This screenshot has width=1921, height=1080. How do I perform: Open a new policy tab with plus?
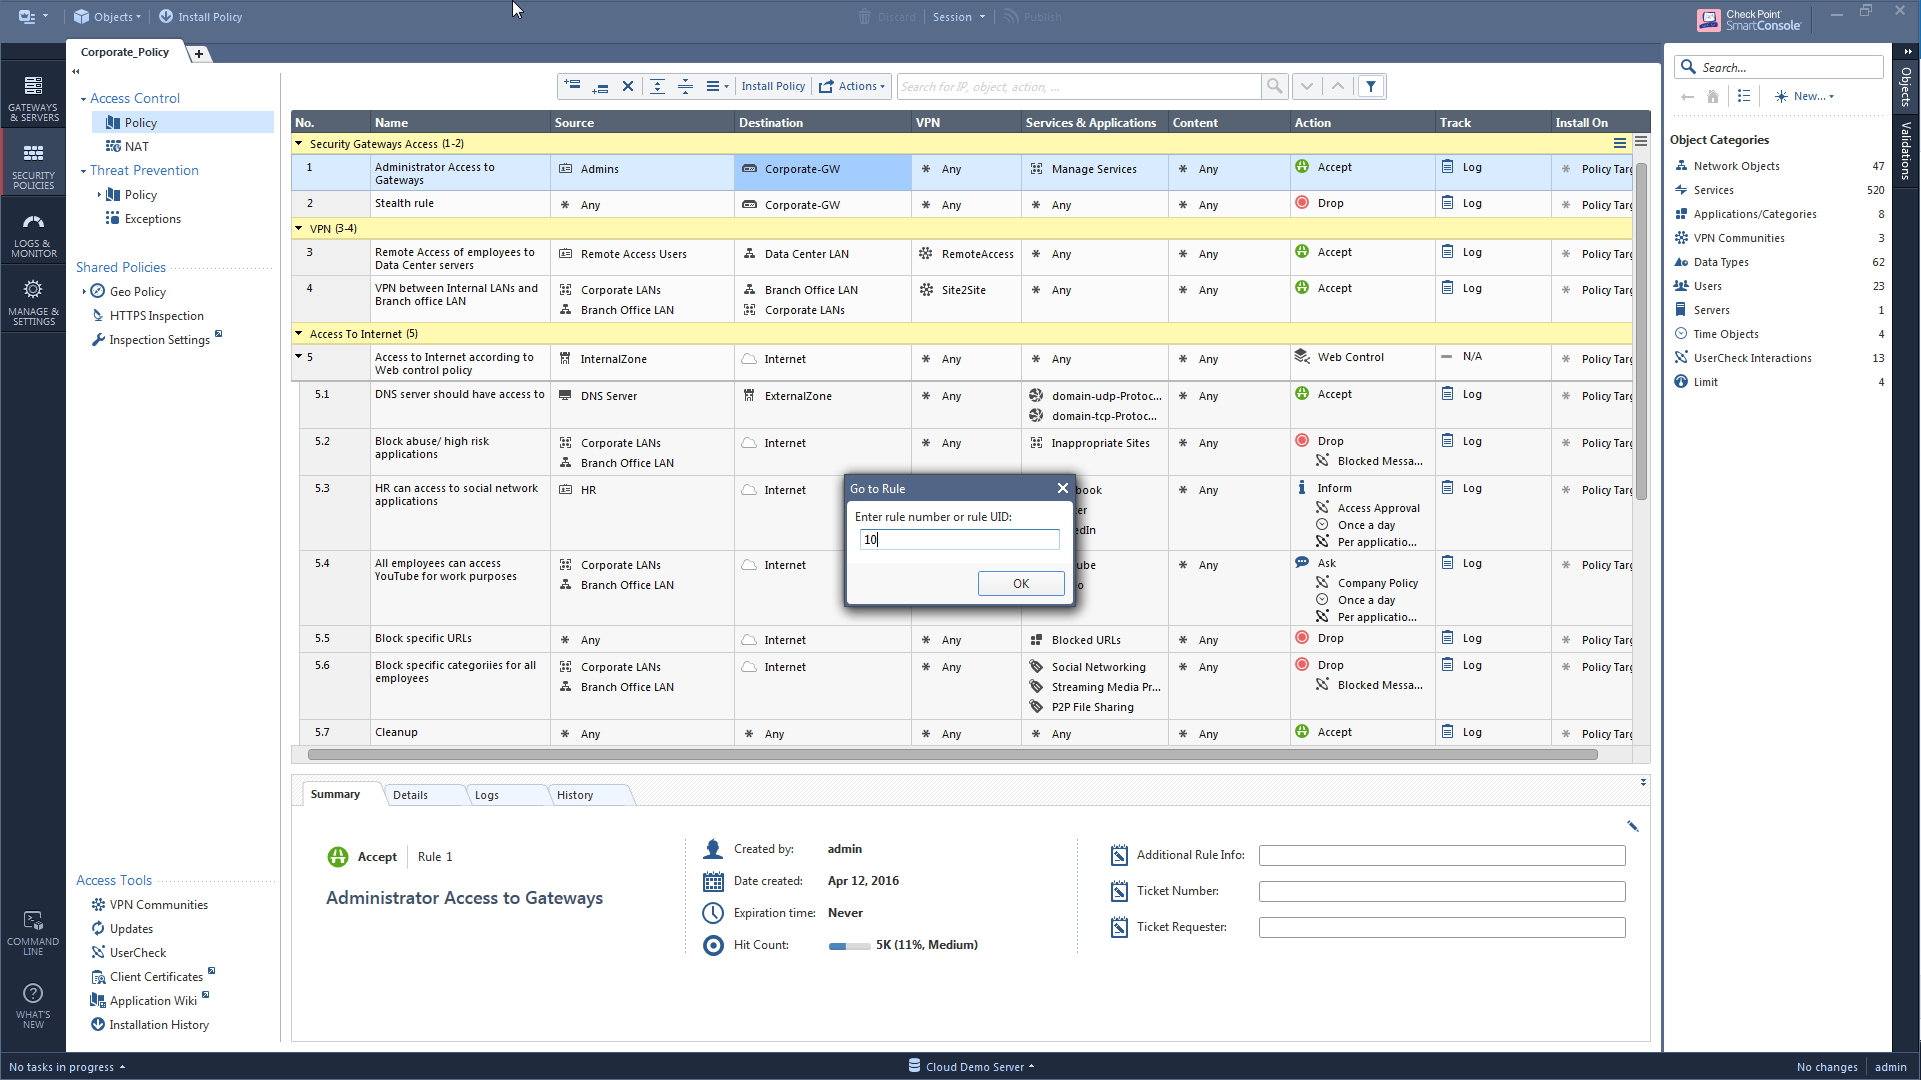click(199, 54)
